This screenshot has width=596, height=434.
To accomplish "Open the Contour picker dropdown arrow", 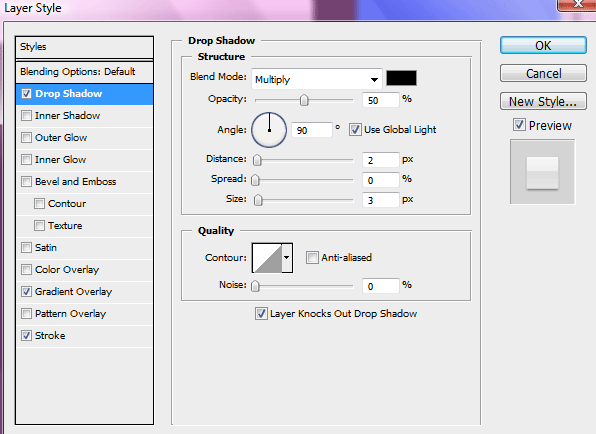I will 287,258.
